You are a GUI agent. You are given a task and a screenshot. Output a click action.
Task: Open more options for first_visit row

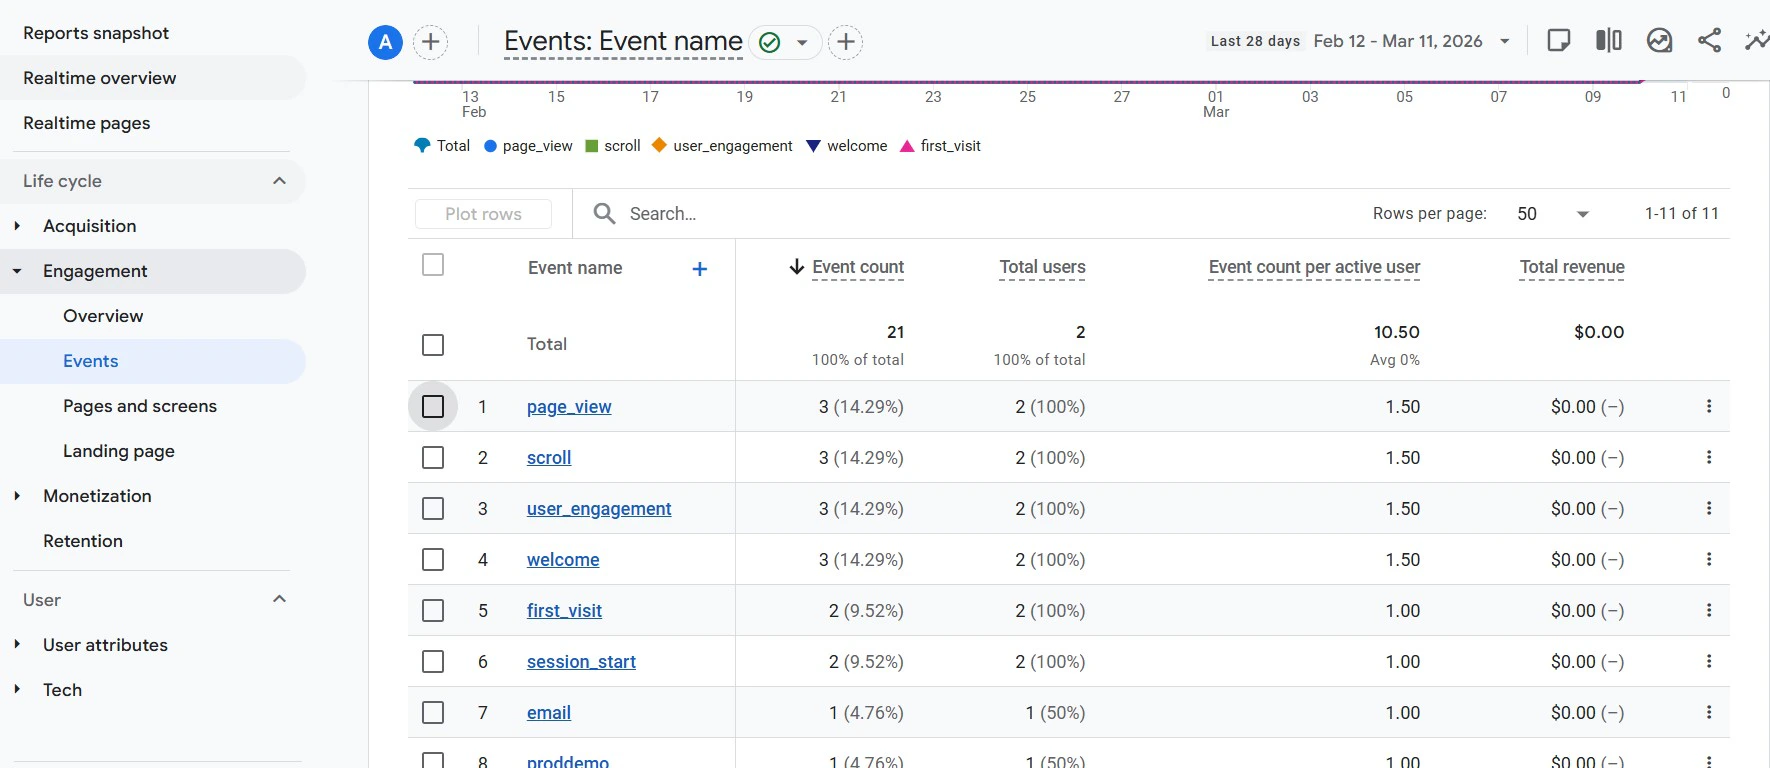[x=1709, y=610]
